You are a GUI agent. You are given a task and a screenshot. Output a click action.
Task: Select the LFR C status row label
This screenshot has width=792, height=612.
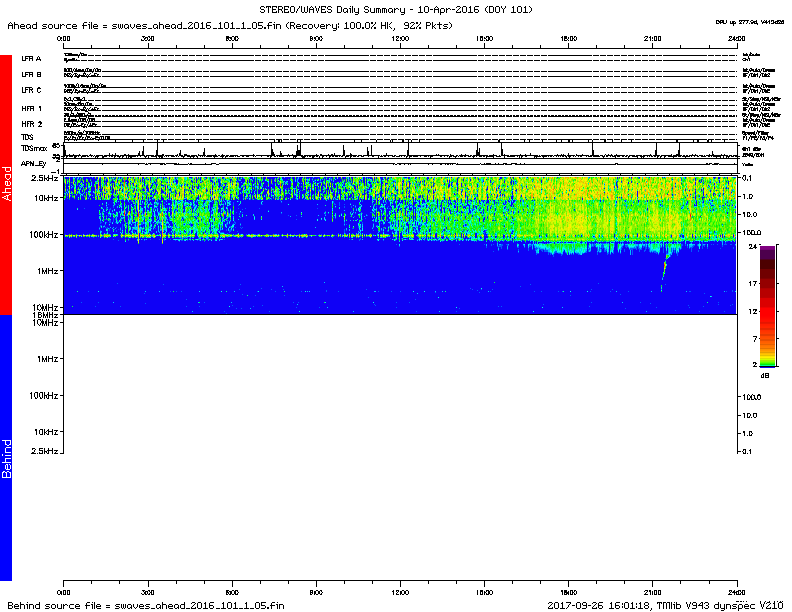32,90
